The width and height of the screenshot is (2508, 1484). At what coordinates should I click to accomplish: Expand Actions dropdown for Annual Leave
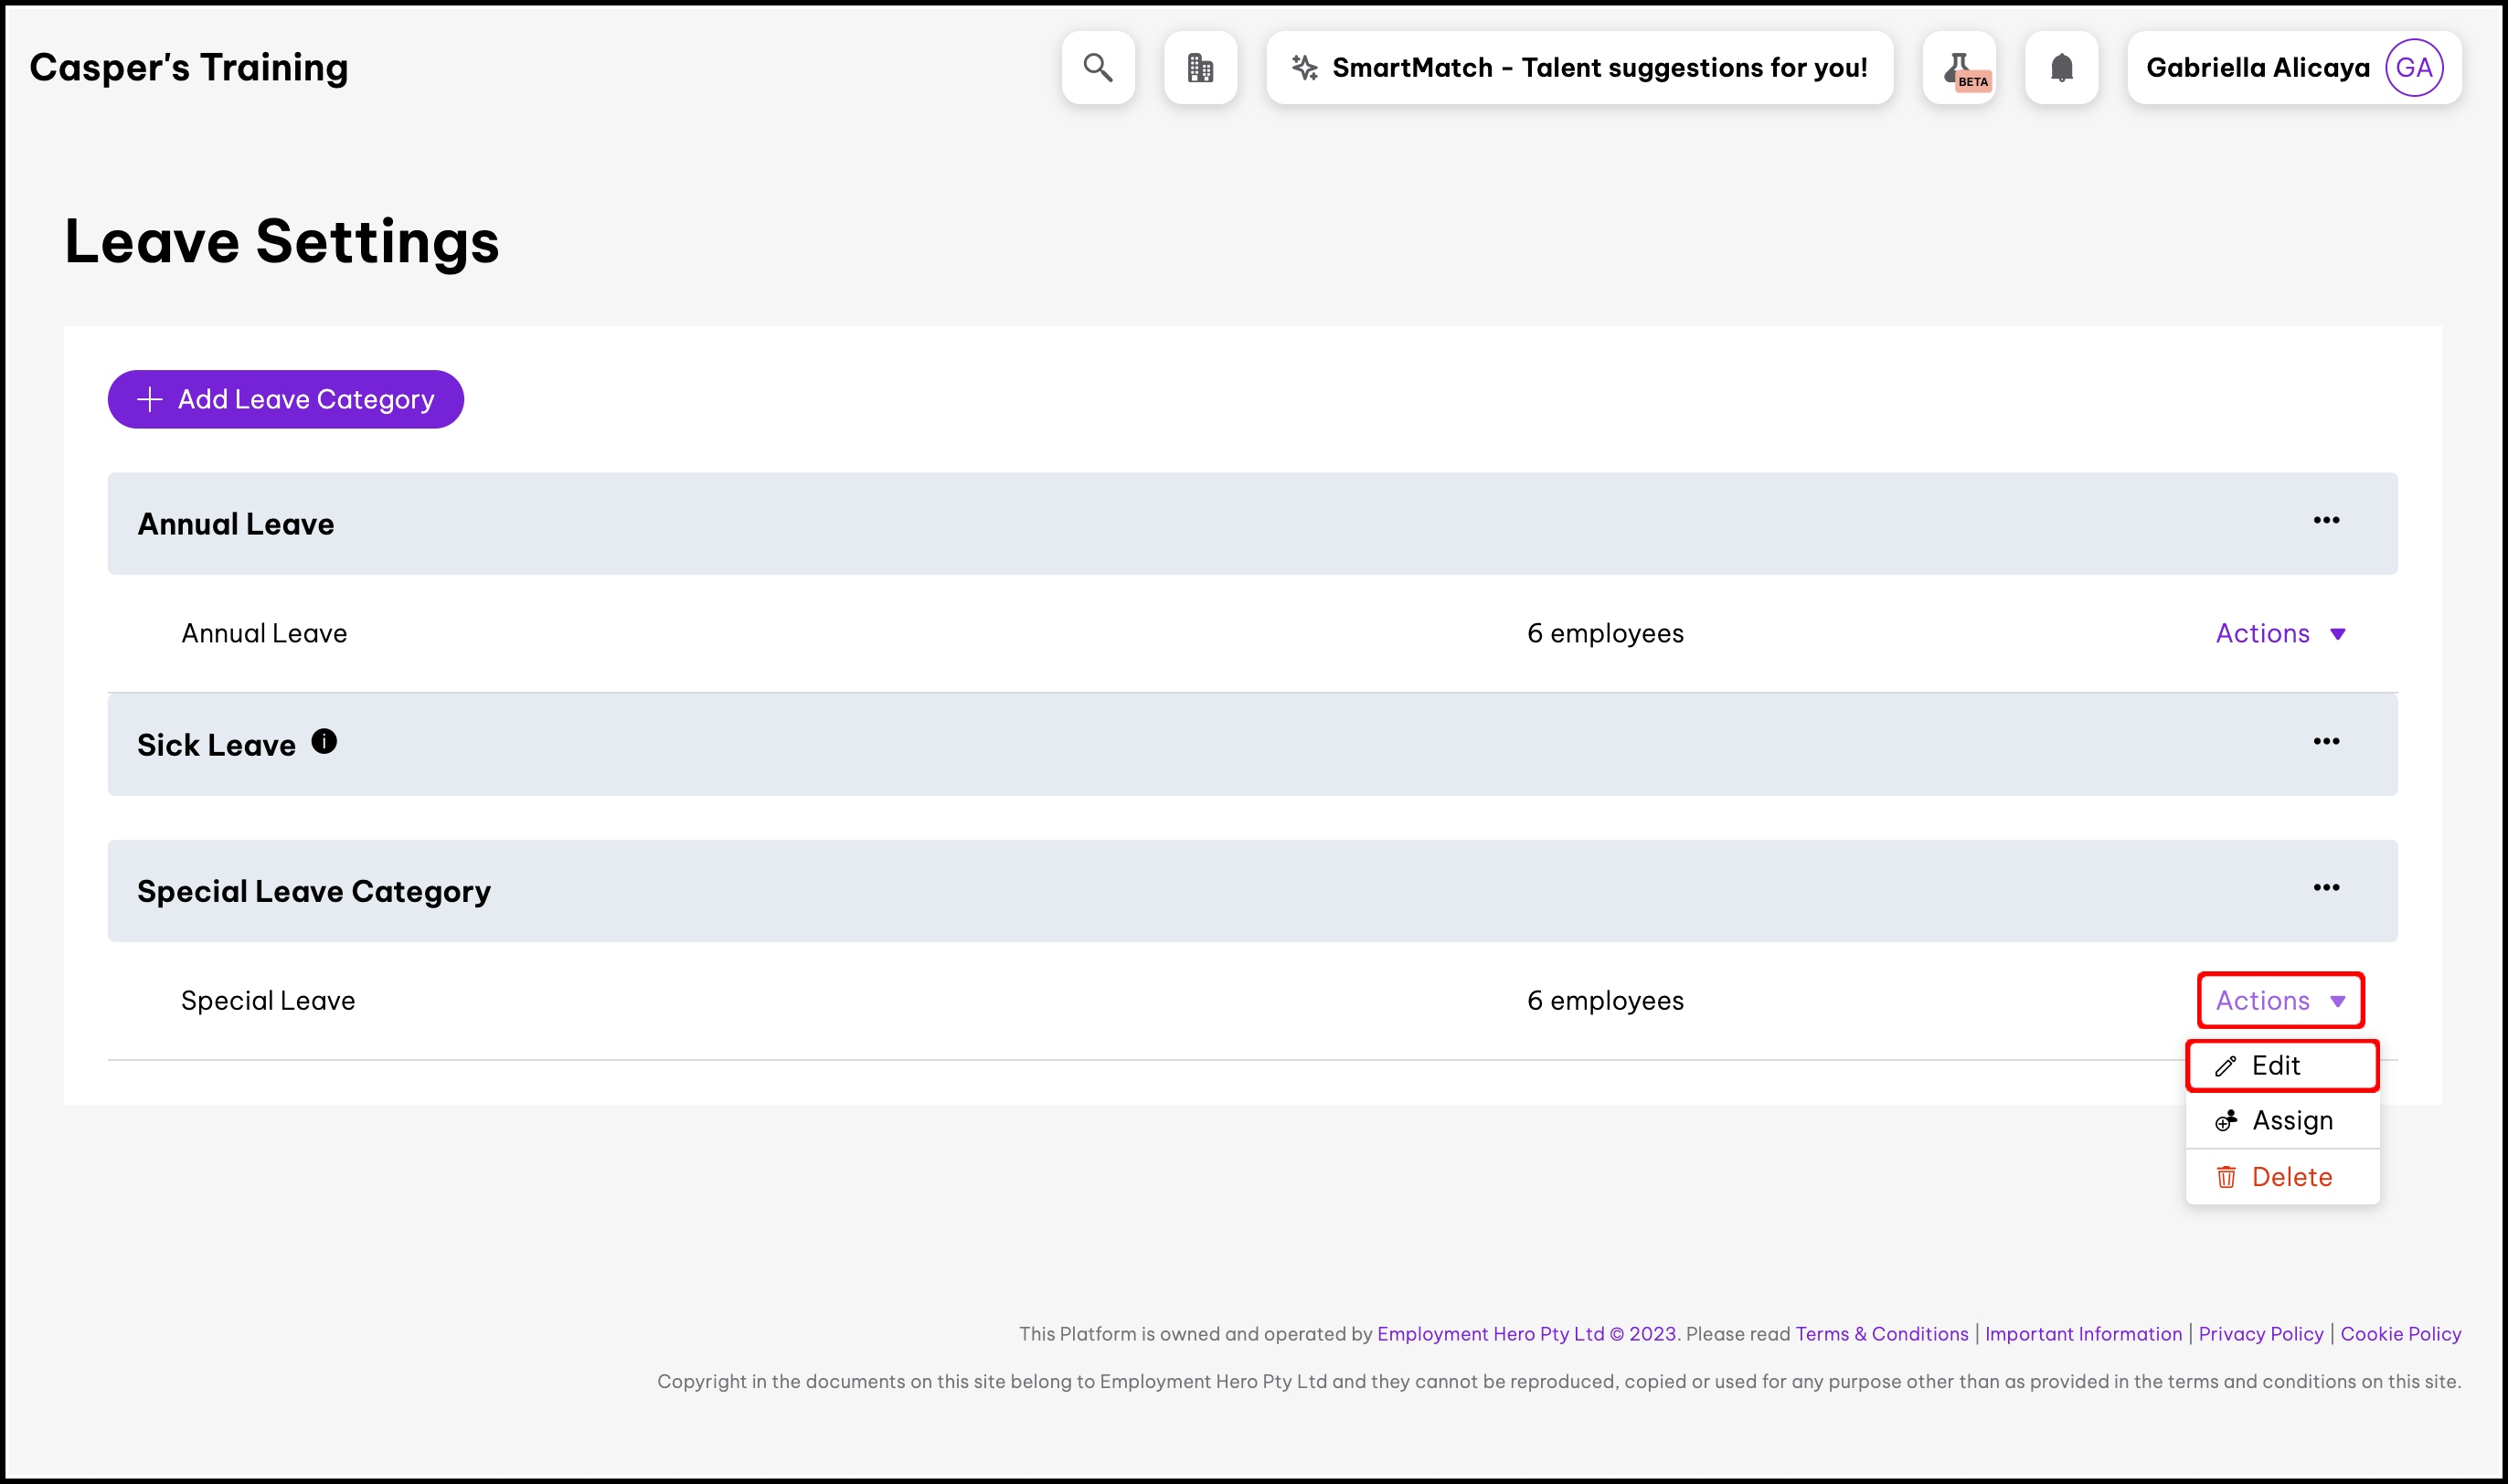pyautogui.click(x=2280, y=634)
